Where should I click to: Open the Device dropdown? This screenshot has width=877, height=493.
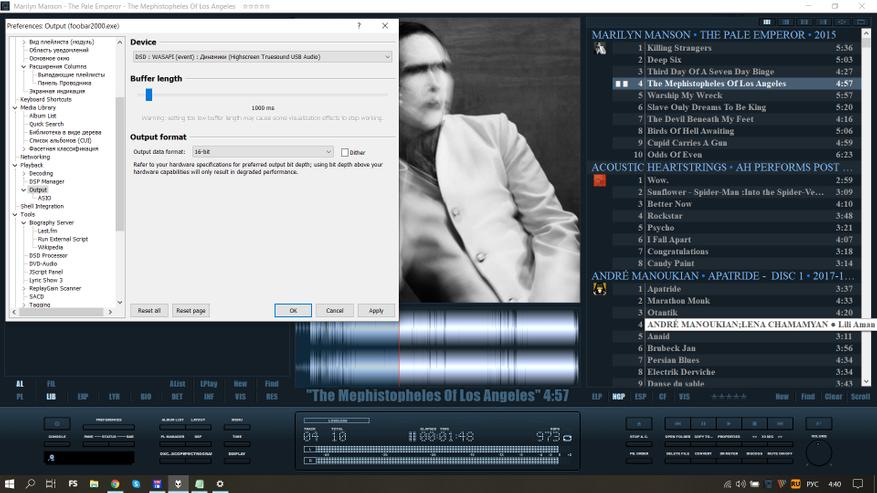point(262,57)
